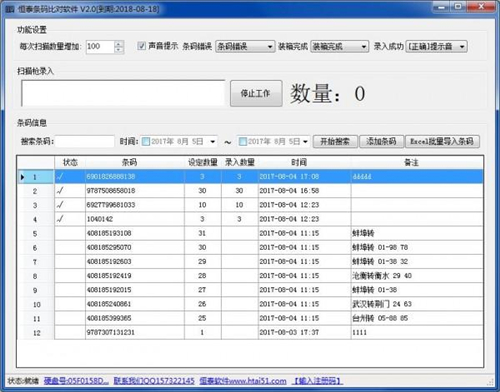The width and height of the screenshot is (500, 392).
Task: Click the 条码 column header
Action: tap(130, 162)
